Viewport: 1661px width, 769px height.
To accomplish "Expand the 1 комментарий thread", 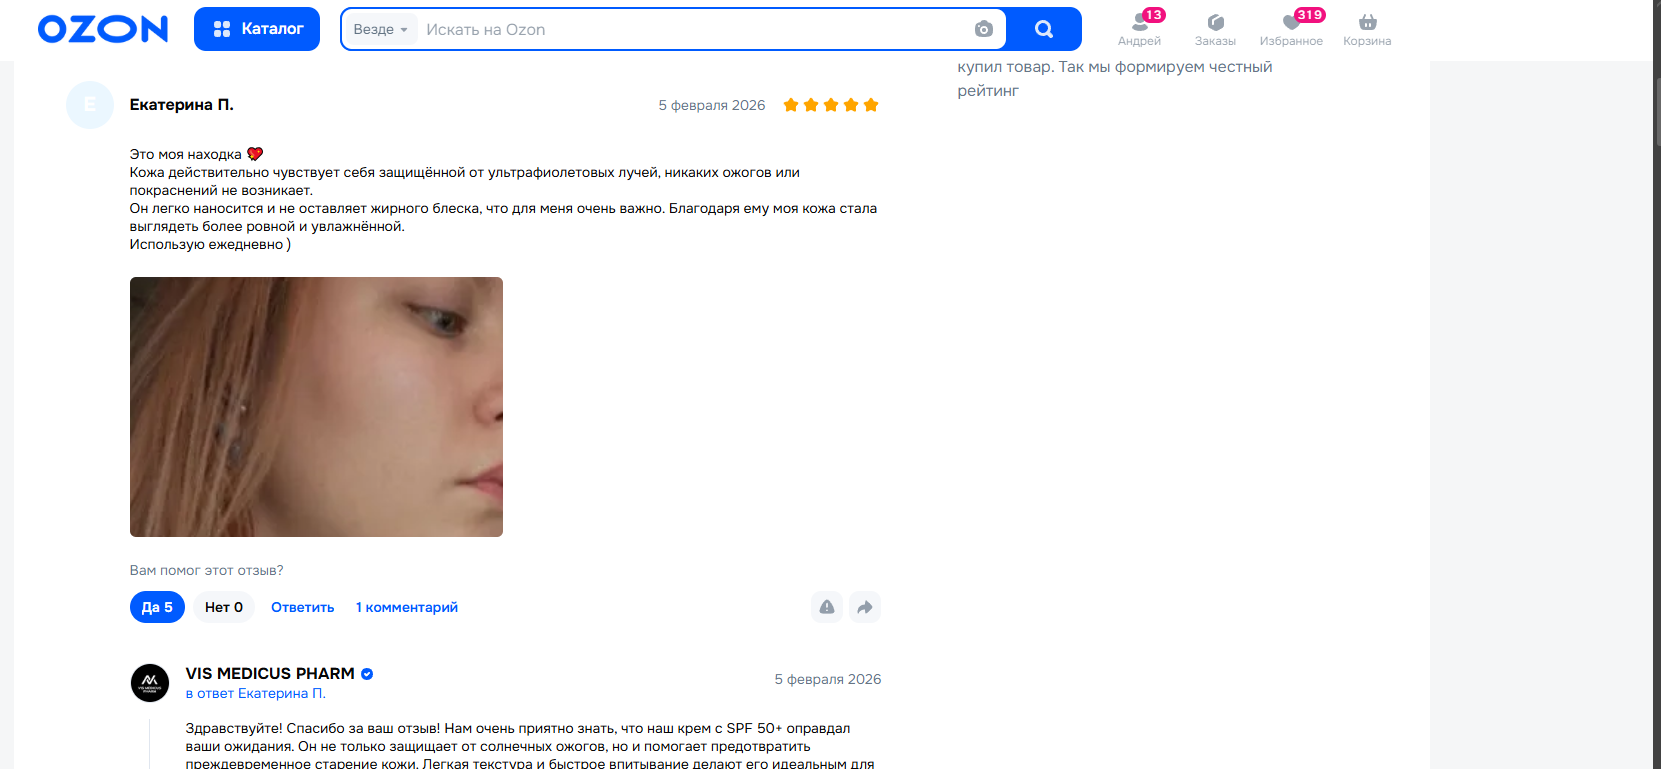I will coord(407,607).
